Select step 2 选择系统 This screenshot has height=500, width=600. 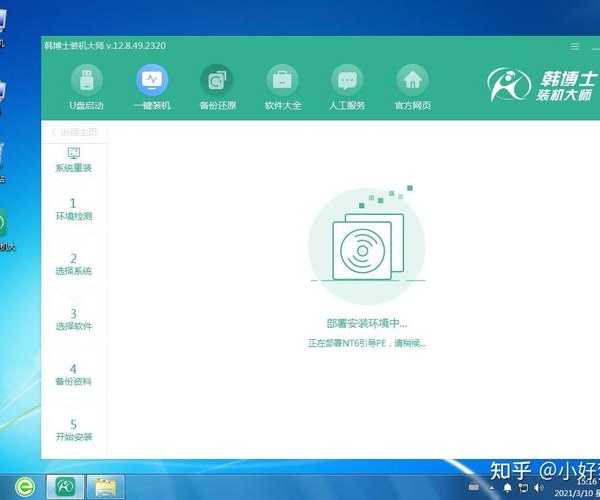(73, 264)
